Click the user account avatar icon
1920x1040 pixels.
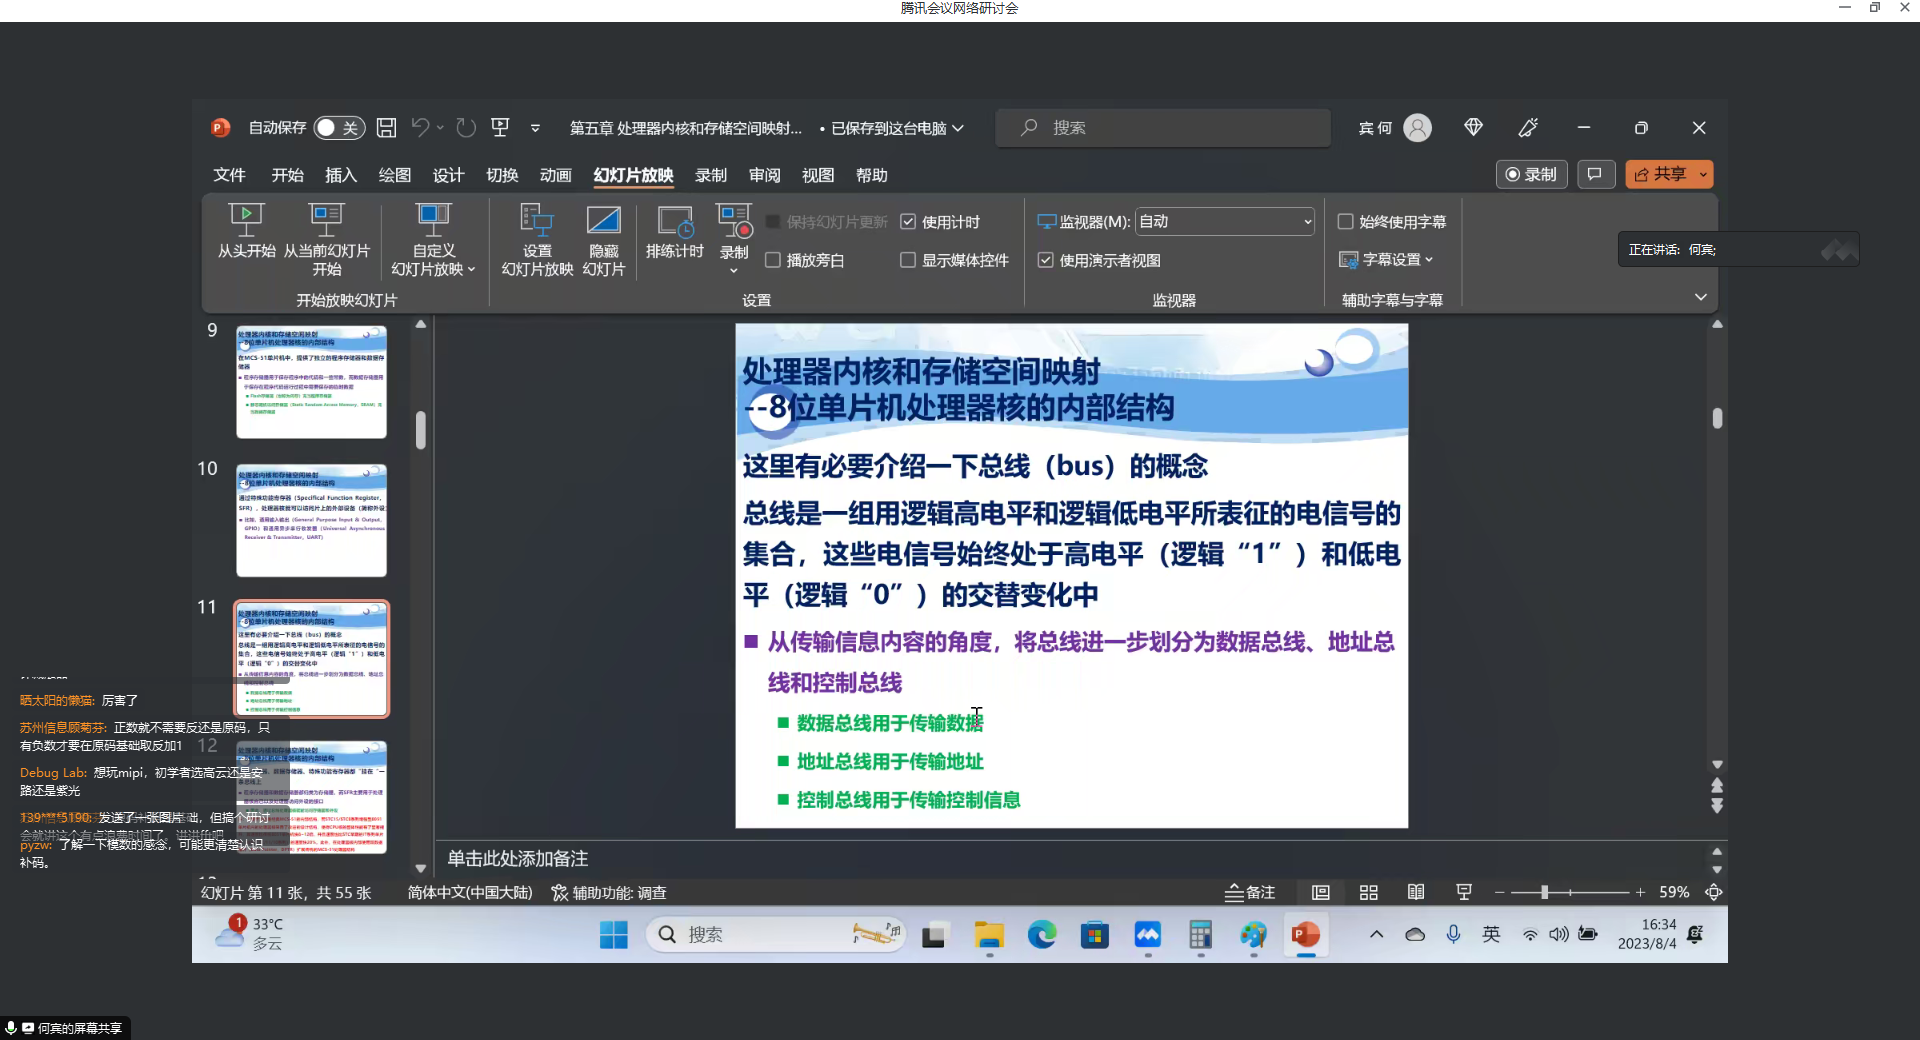click(x=1417, y=128)
